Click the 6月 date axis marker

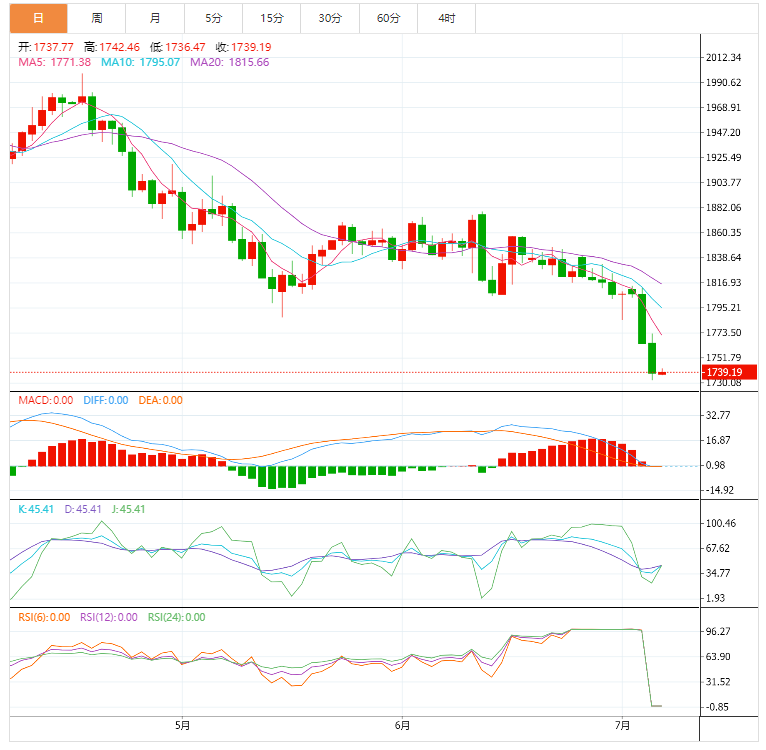click(402, 726)
